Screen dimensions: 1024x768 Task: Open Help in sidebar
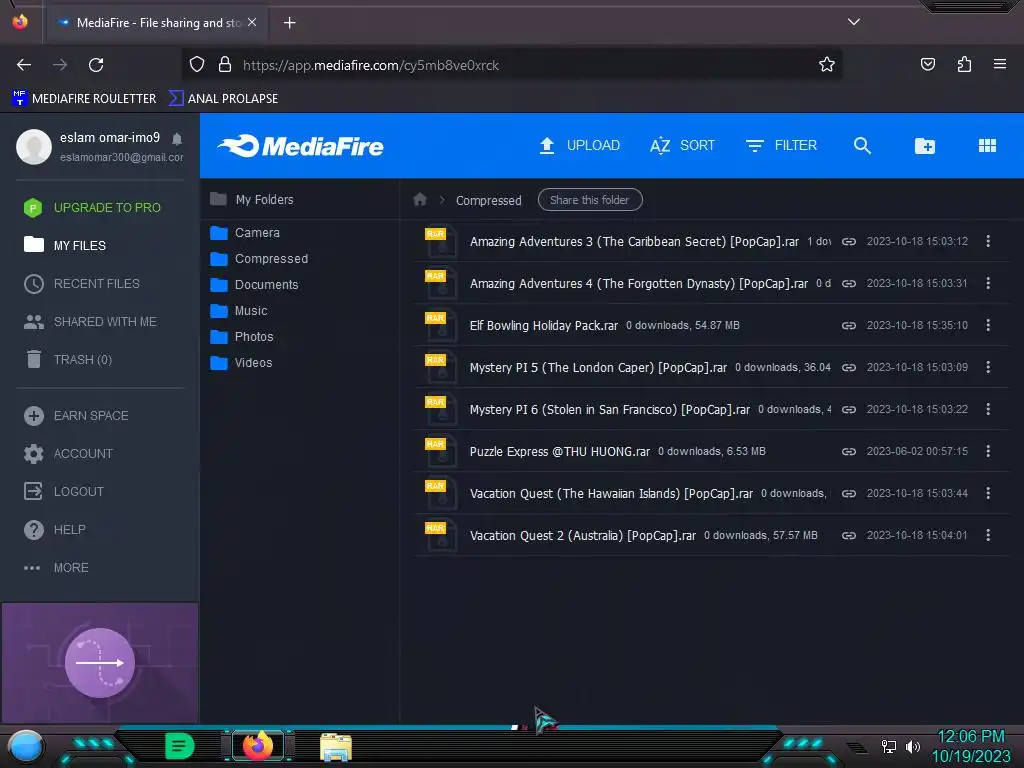tap(54, 529)
